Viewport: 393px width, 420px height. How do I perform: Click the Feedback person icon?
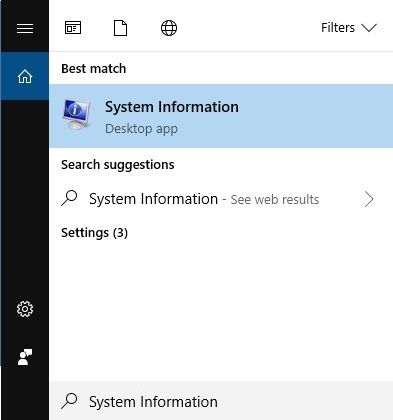[x=25, y=357]
